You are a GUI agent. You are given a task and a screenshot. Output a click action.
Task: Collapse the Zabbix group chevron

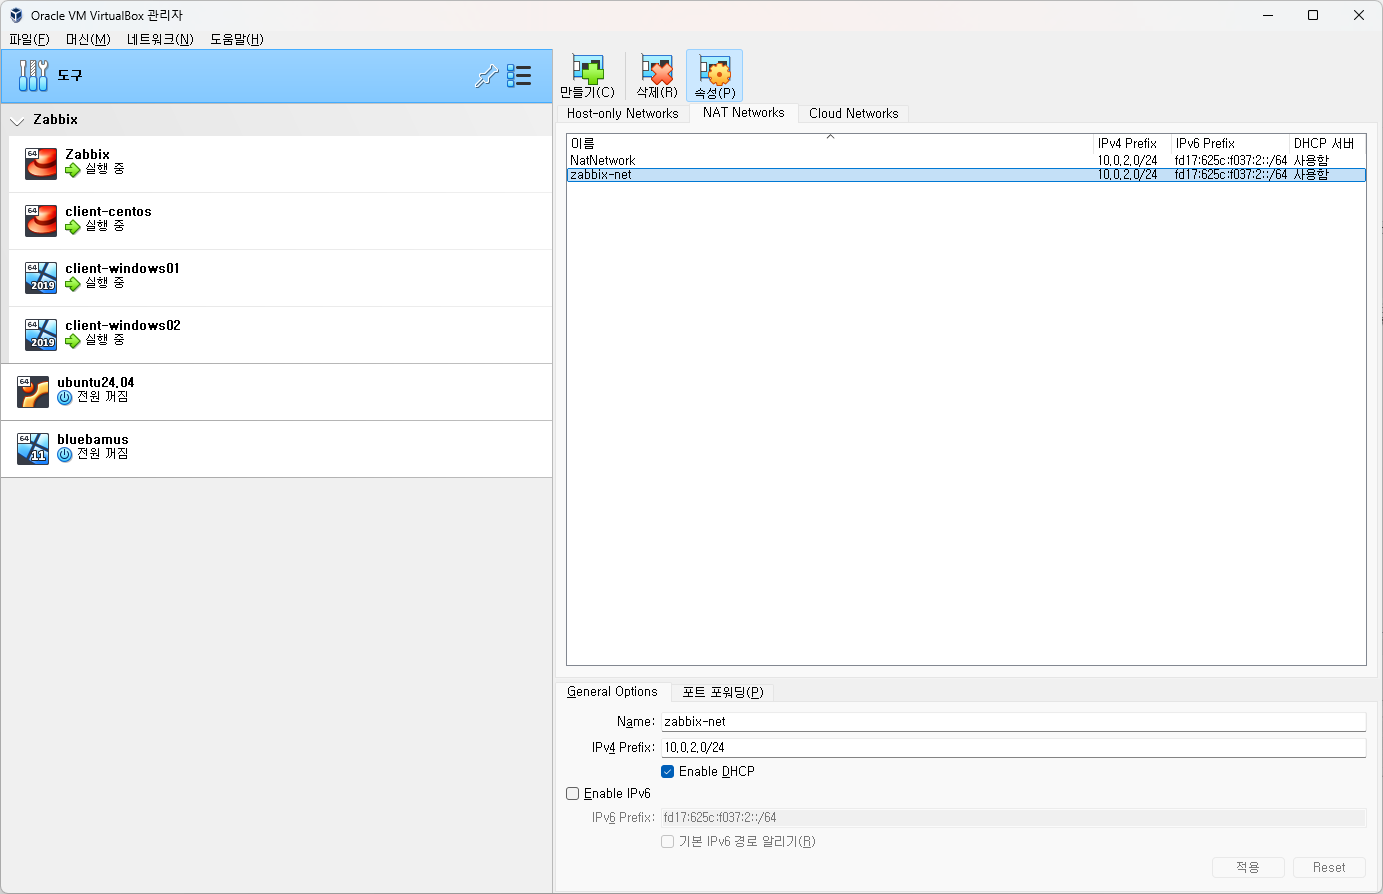(x=17, y=121)
